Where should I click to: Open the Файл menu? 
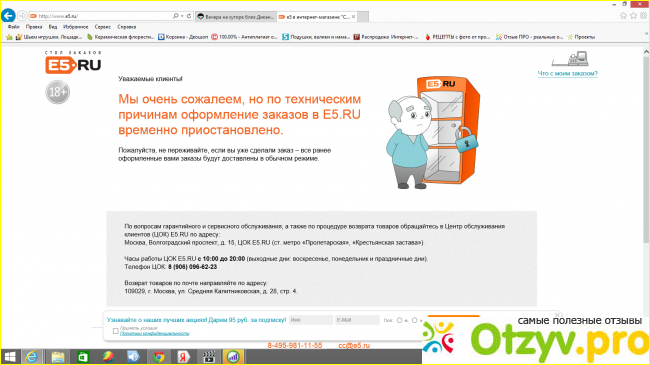click(13, 27)
